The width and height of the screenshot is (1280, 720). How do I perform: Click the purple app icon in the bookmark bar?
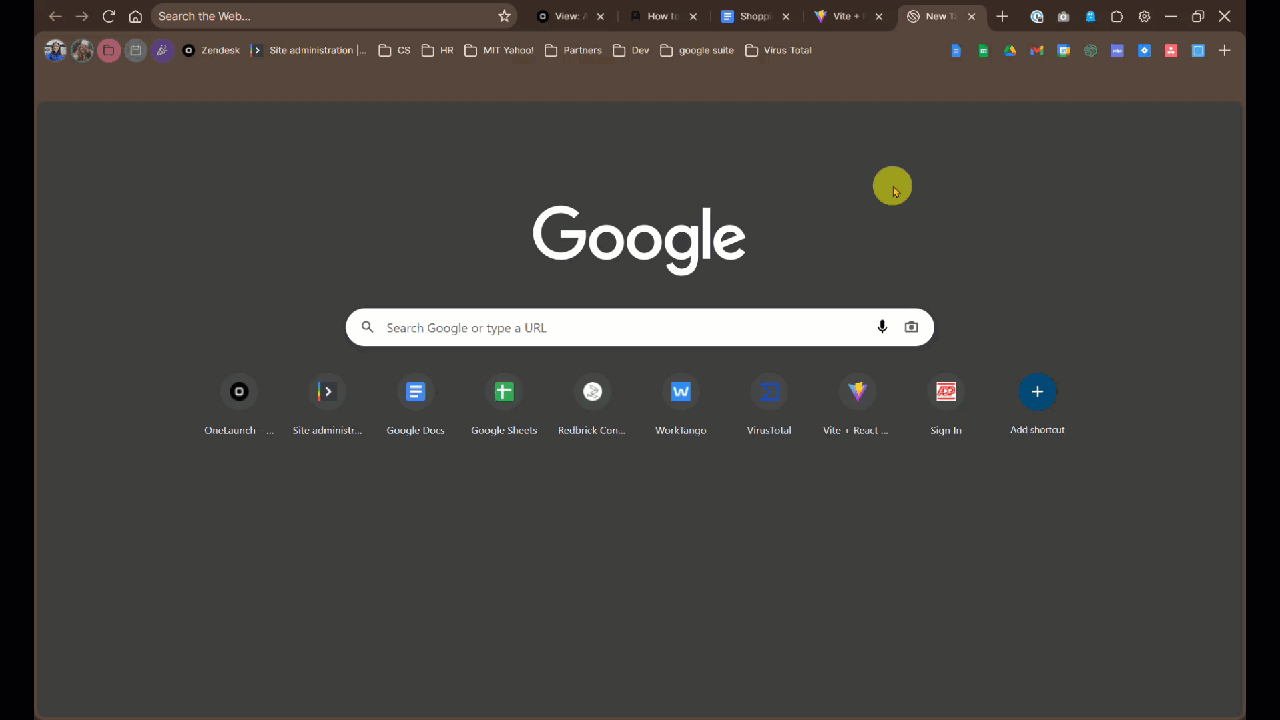tap(1118, 50)
